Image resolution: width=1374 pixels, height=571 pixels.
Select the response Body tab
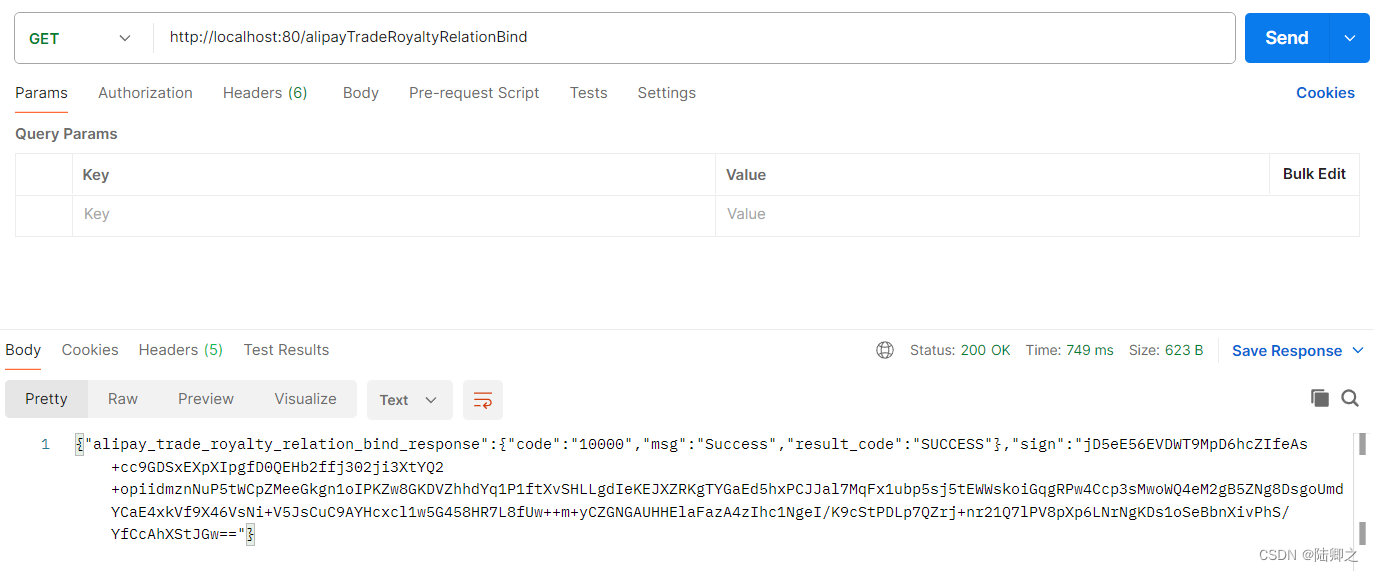click(x=23, y=350)
